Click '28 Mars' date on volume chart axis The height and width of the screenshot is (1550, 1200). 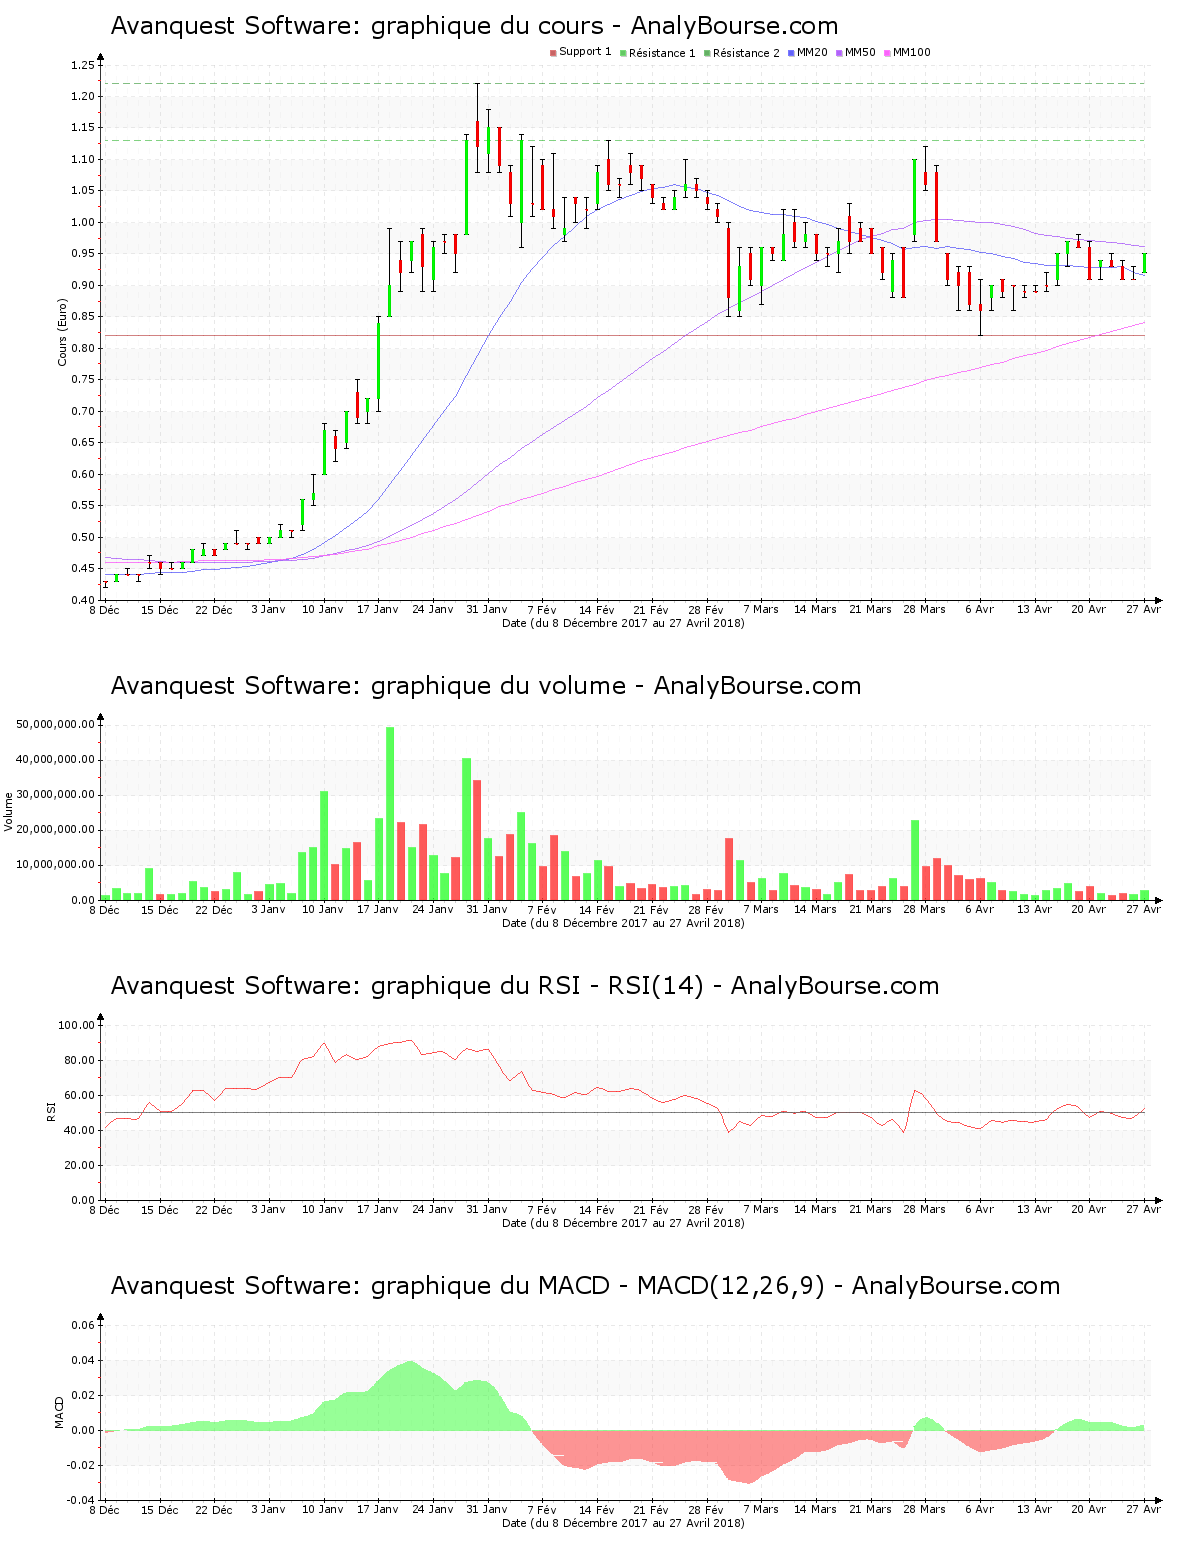(x=924, y=909)
